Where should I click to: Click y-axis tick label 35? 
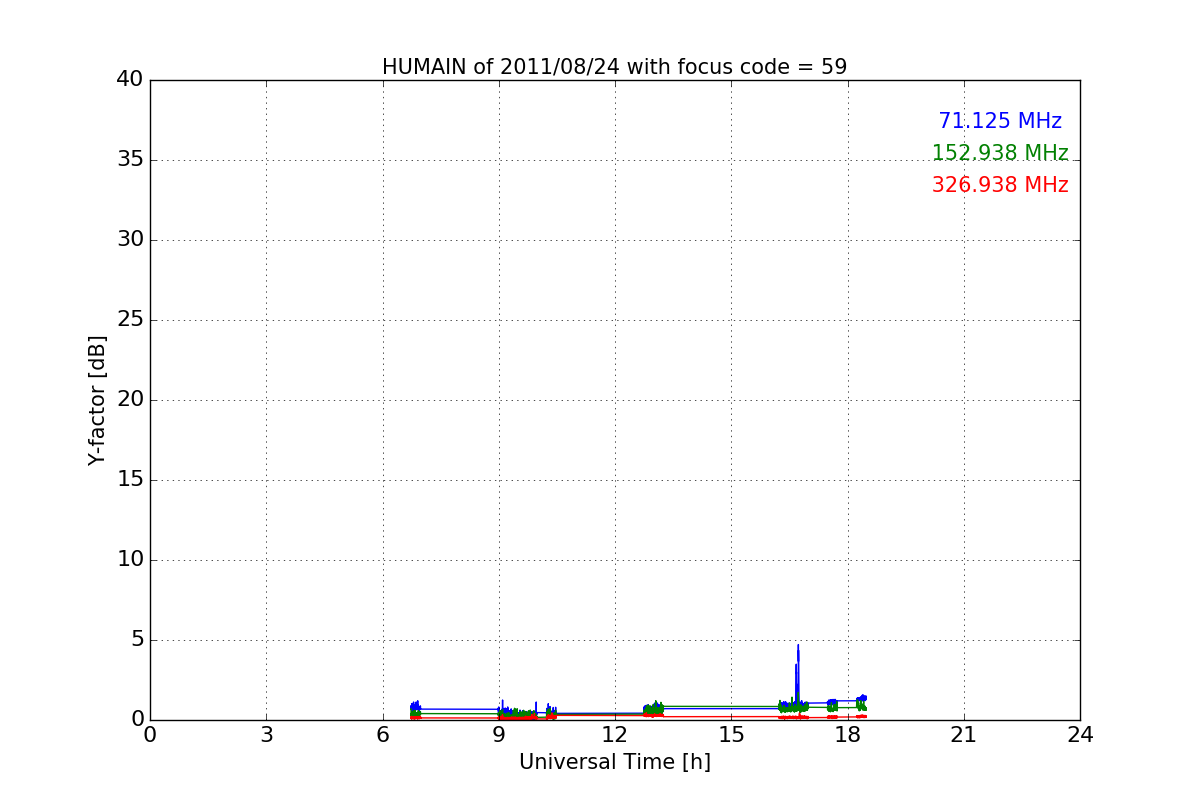pyautogui.click(x=130, y=159)
